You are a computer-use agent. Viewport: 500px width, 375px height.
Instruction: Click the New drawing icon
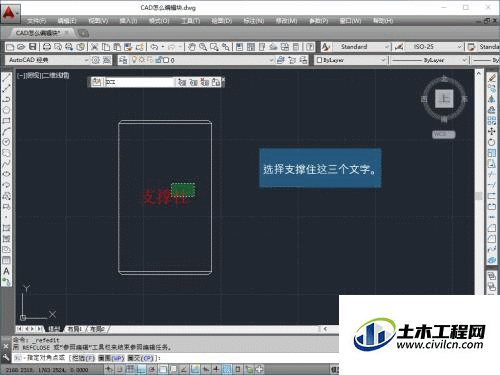click(10, 47)
